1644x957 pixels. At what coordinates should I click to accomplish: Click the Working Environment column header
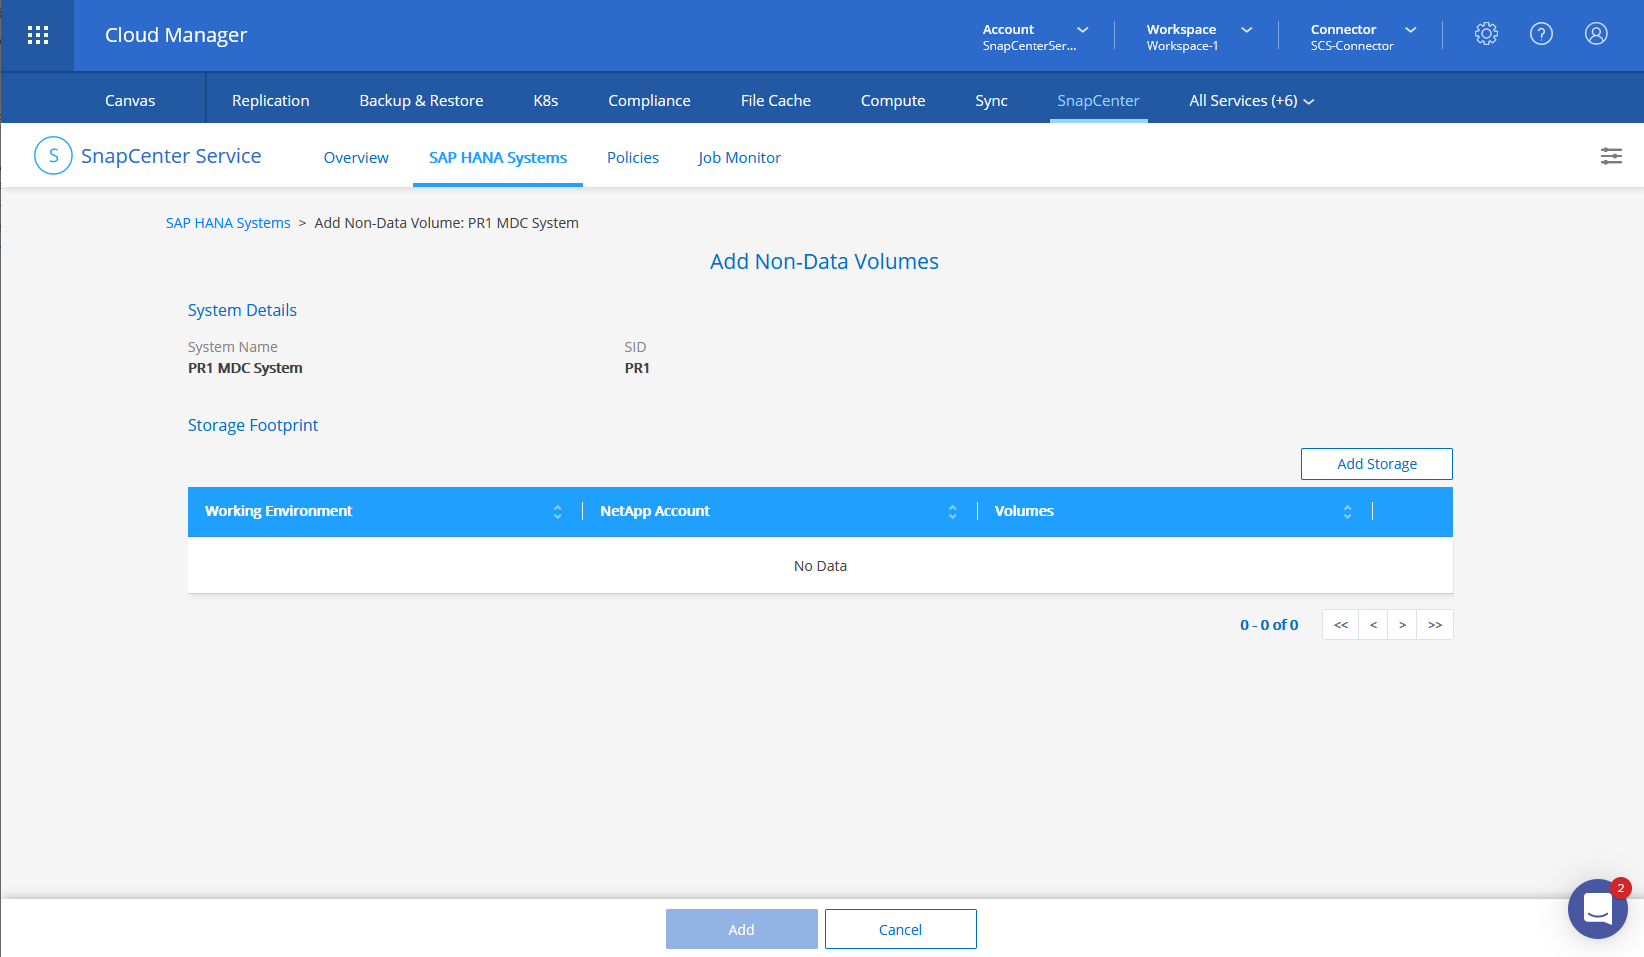pos(278,511)
